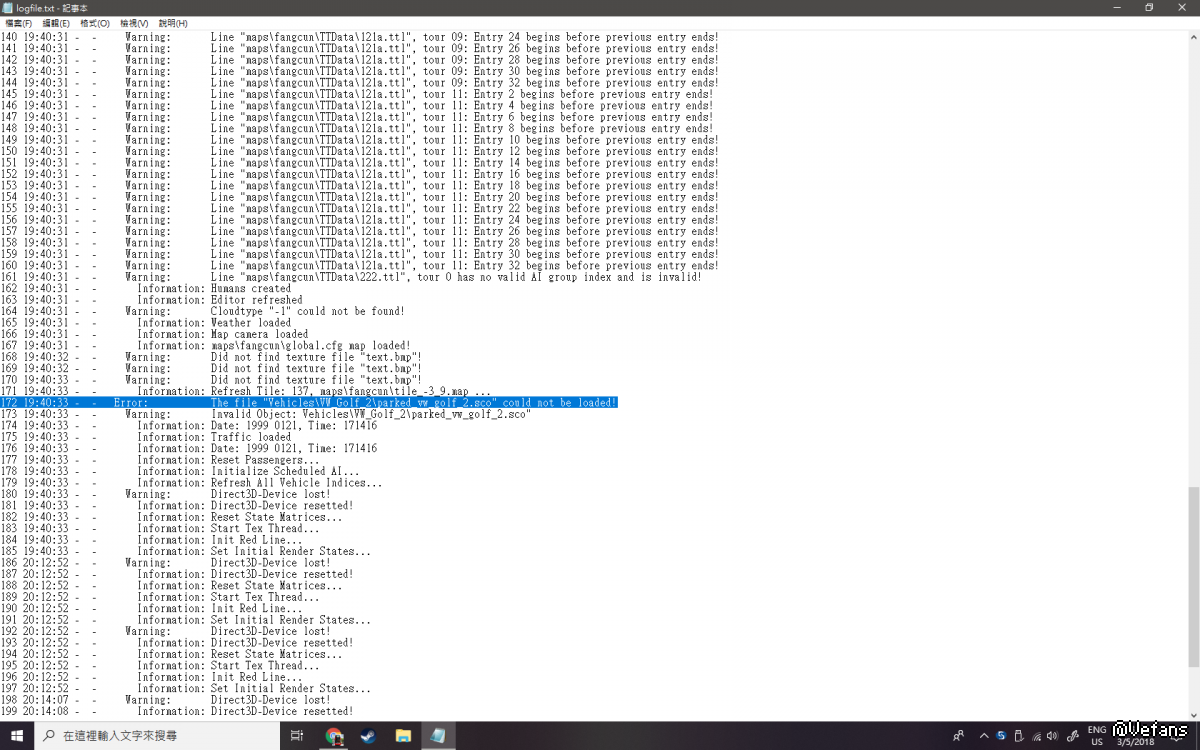Screen dimensions: 1200x750
Task: Click the scroll-down arrow on the vertical scrollbar
Action: tap(1193, 713)
